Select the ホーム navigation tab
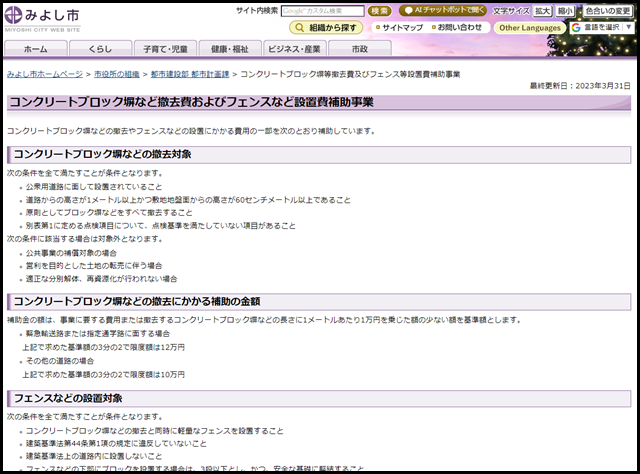This screenshot has width=640, height=474. pyautogui.click(x=35, y=49)
